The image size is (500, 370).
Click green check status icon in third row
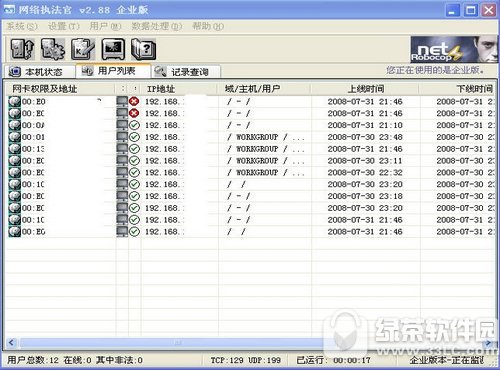coord(134,125)
